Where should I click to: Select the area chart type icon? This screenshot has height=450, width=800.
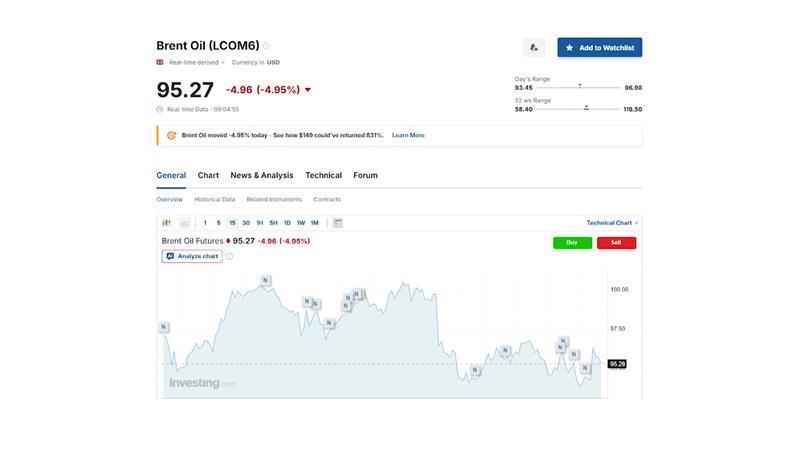pos(185,223)
